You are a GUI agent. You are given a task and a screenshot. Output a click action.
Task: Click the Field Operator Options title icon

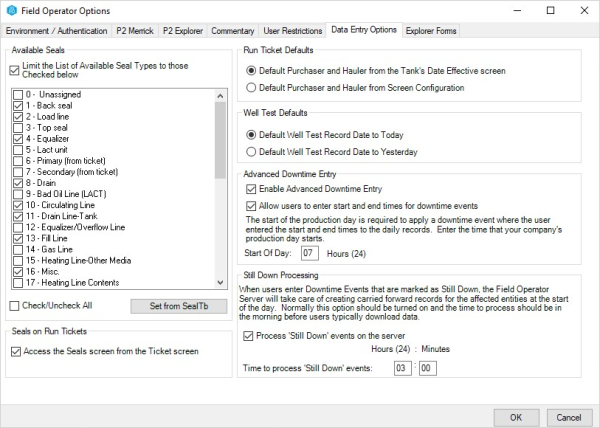click(11, 10)
